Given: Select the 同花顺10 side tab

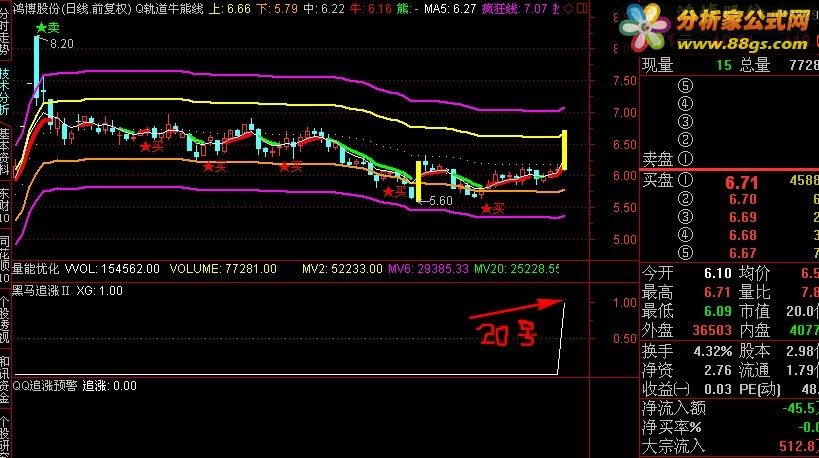Looking at the screenshot, I should [4, 260].
